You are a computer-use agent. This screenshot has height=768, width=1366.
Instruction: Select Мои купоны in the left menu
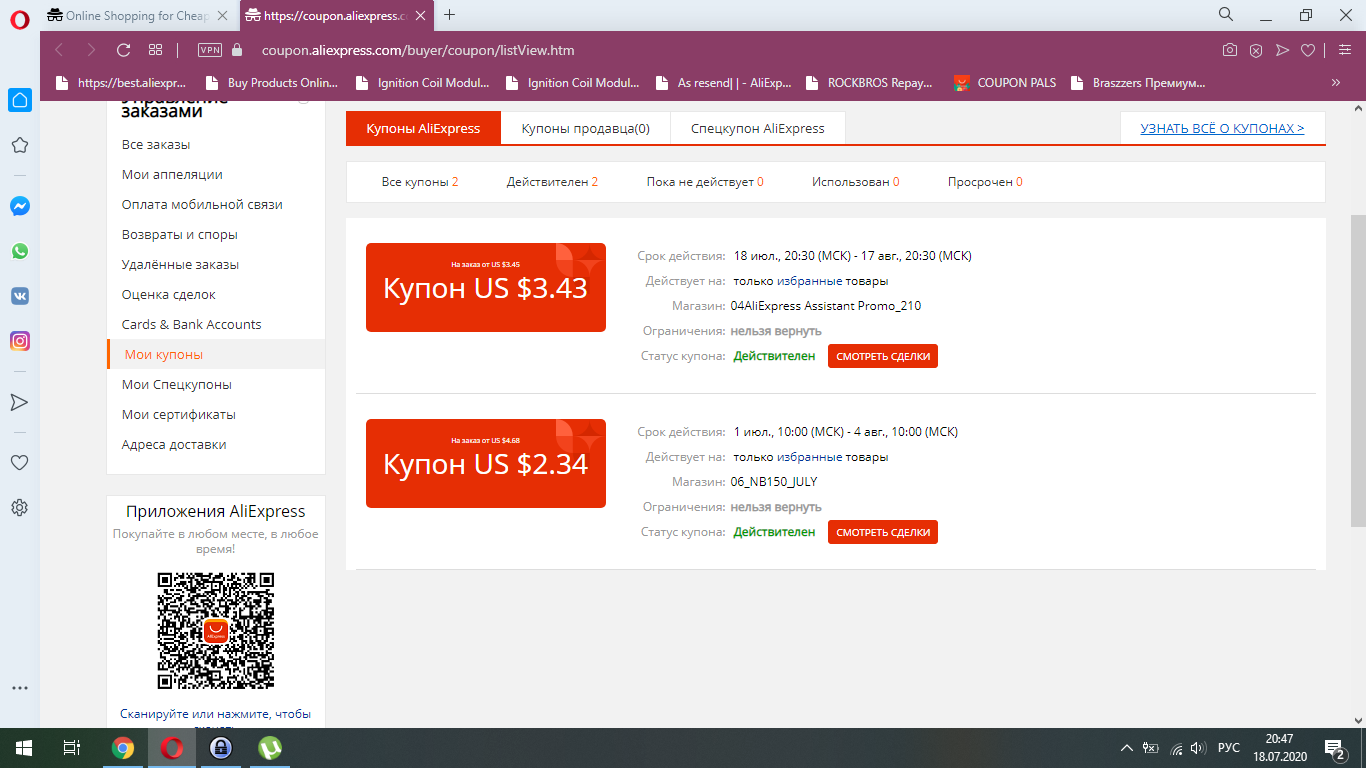(x=216, y=354)
